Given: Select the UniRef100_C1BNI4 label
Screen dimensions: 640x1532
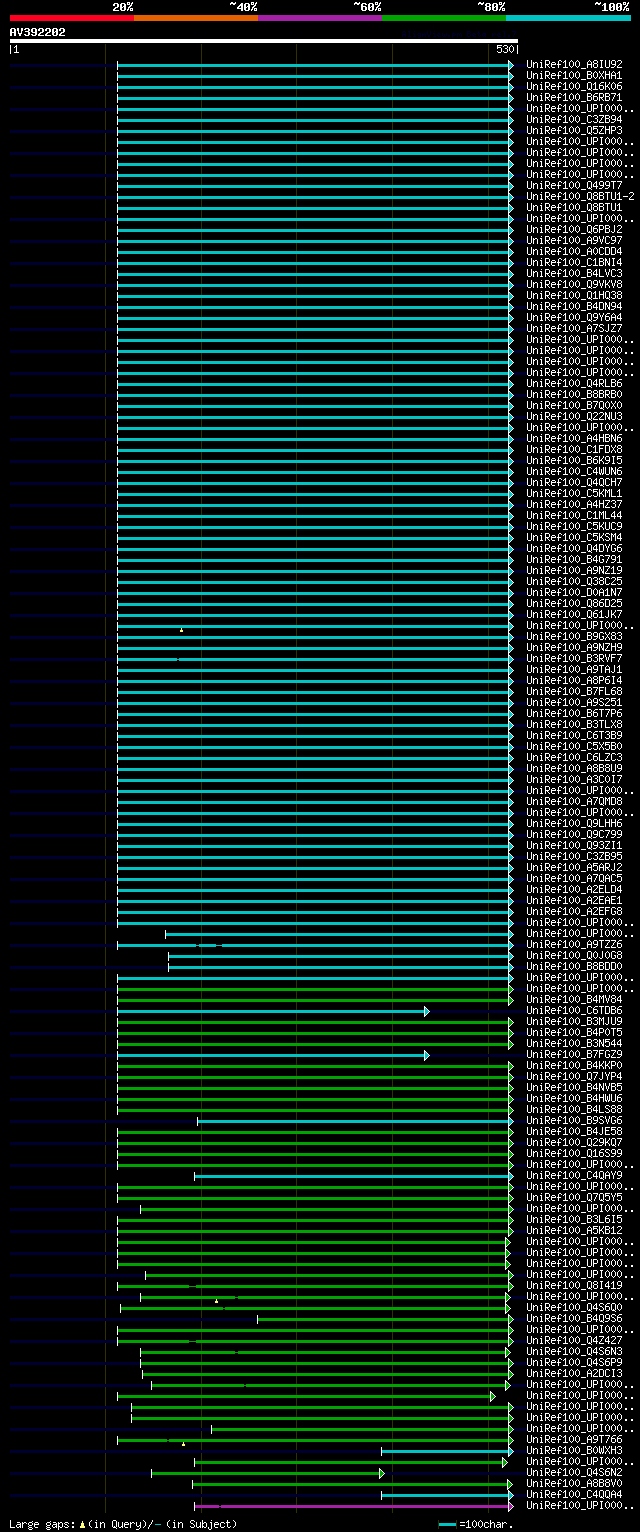Looking at the screenshot, I should (x=574, y=262).
